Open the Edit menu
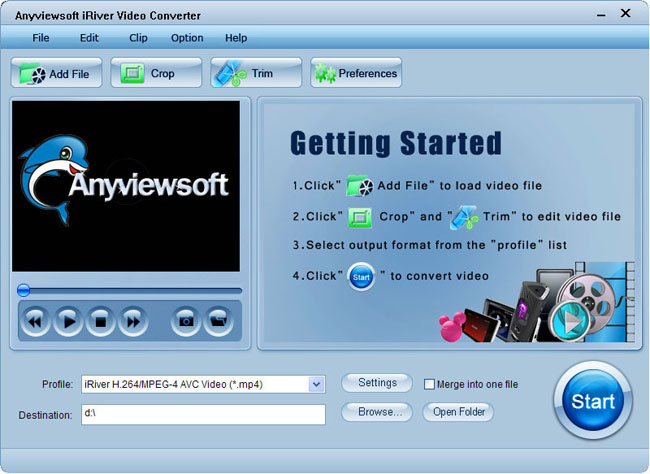 pyautogui.click(x=89, y=38)
